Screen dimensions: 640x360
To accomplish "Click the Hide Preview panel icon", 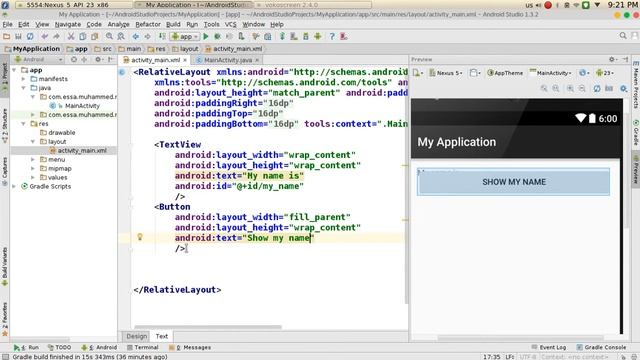I will pyautogui.click(x=625, y=59).
